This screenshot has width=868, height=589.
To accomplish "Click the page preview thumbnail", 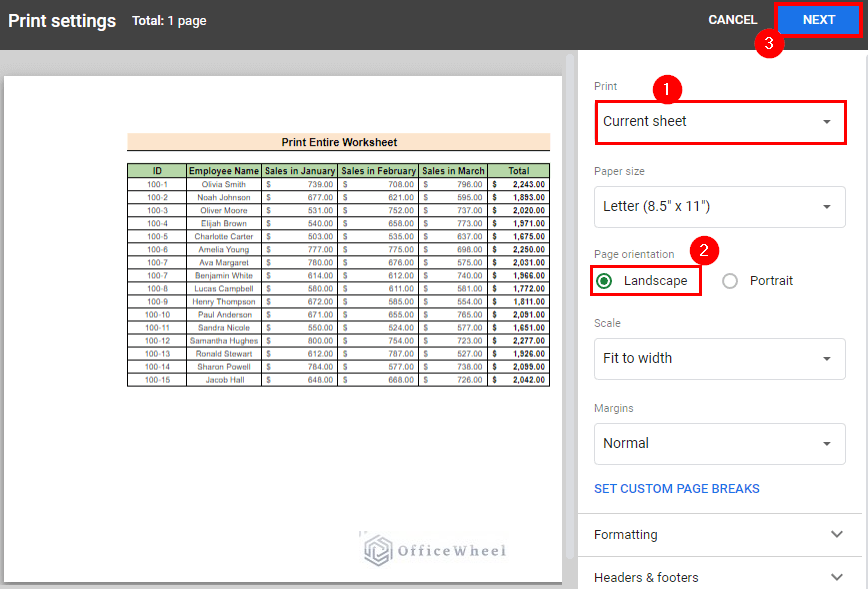I will tap(283, 320).
